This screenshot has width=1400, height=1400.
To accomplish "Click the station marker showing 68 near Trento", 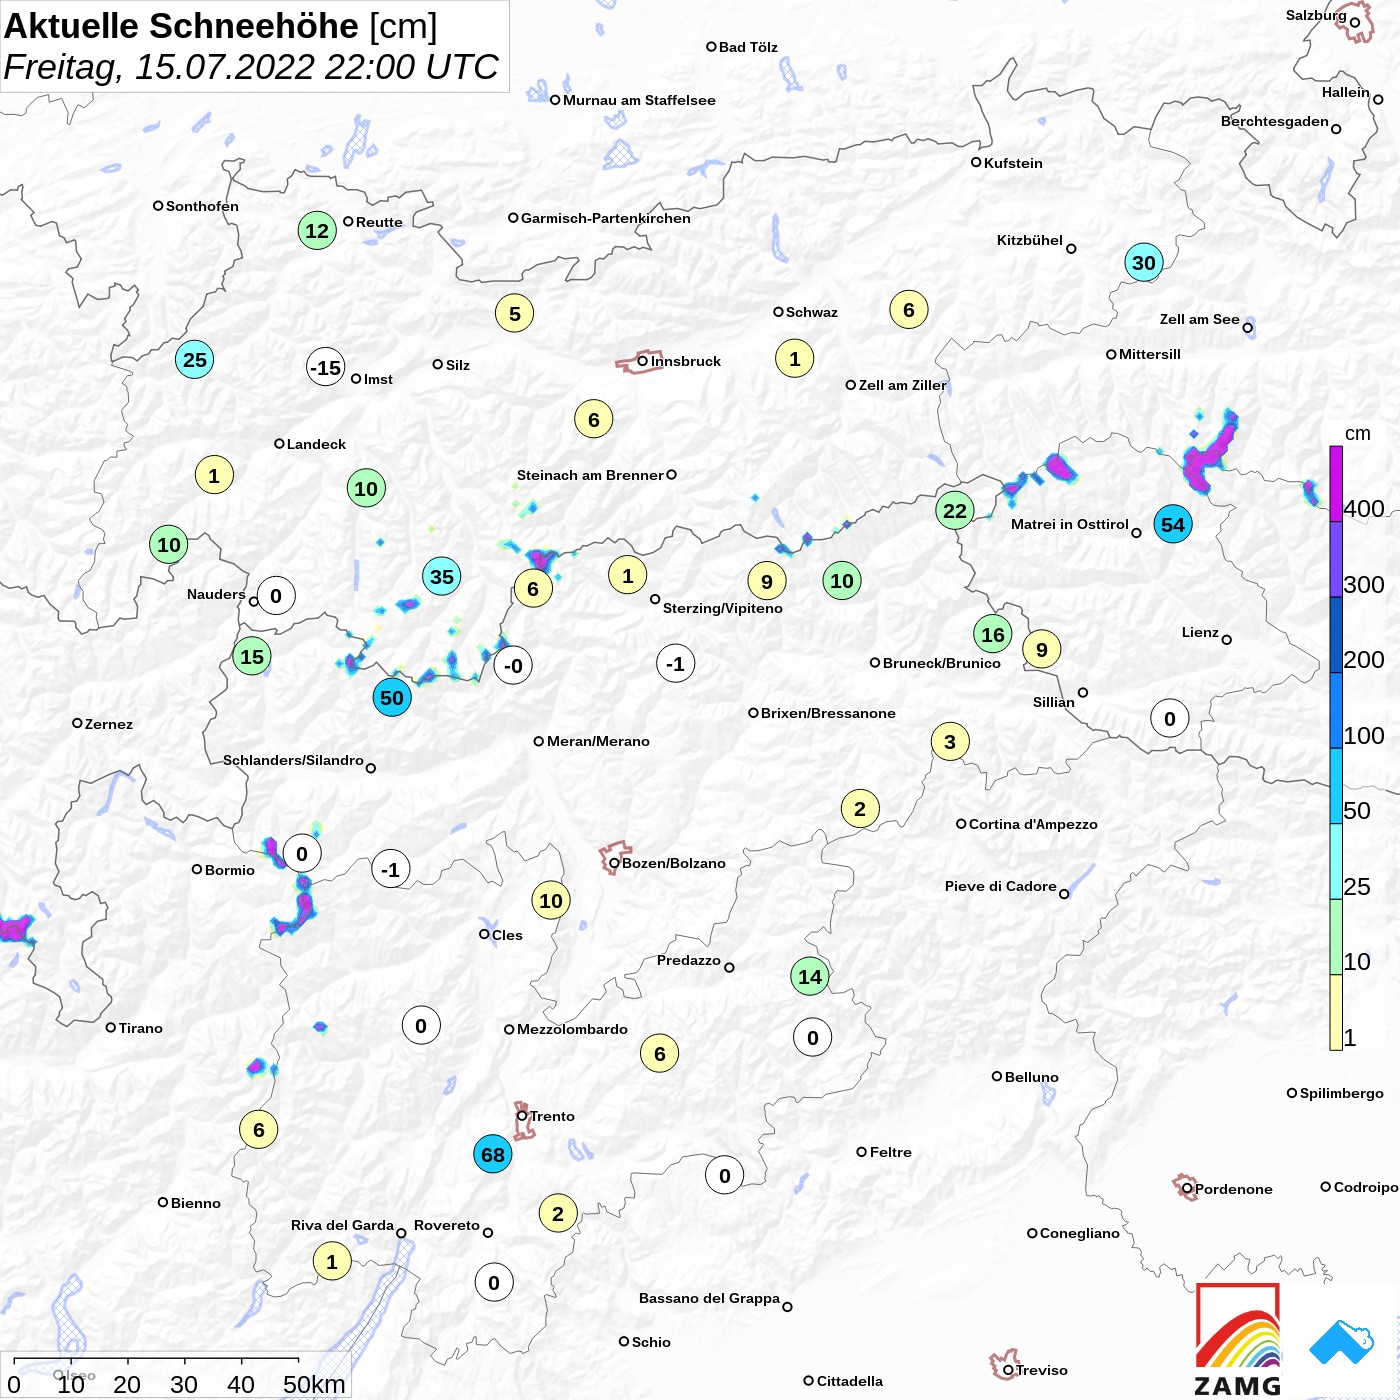I will [493, 1155].
